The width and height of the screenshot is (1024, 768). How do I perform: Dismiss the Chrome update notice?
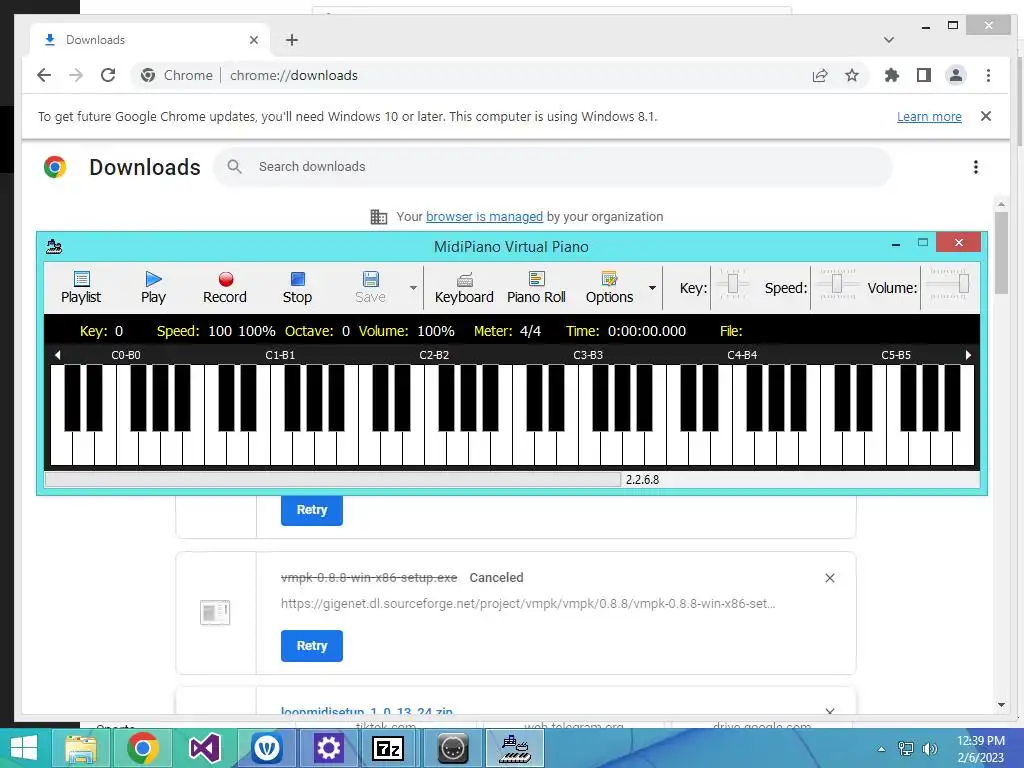(x=986, y=116)
